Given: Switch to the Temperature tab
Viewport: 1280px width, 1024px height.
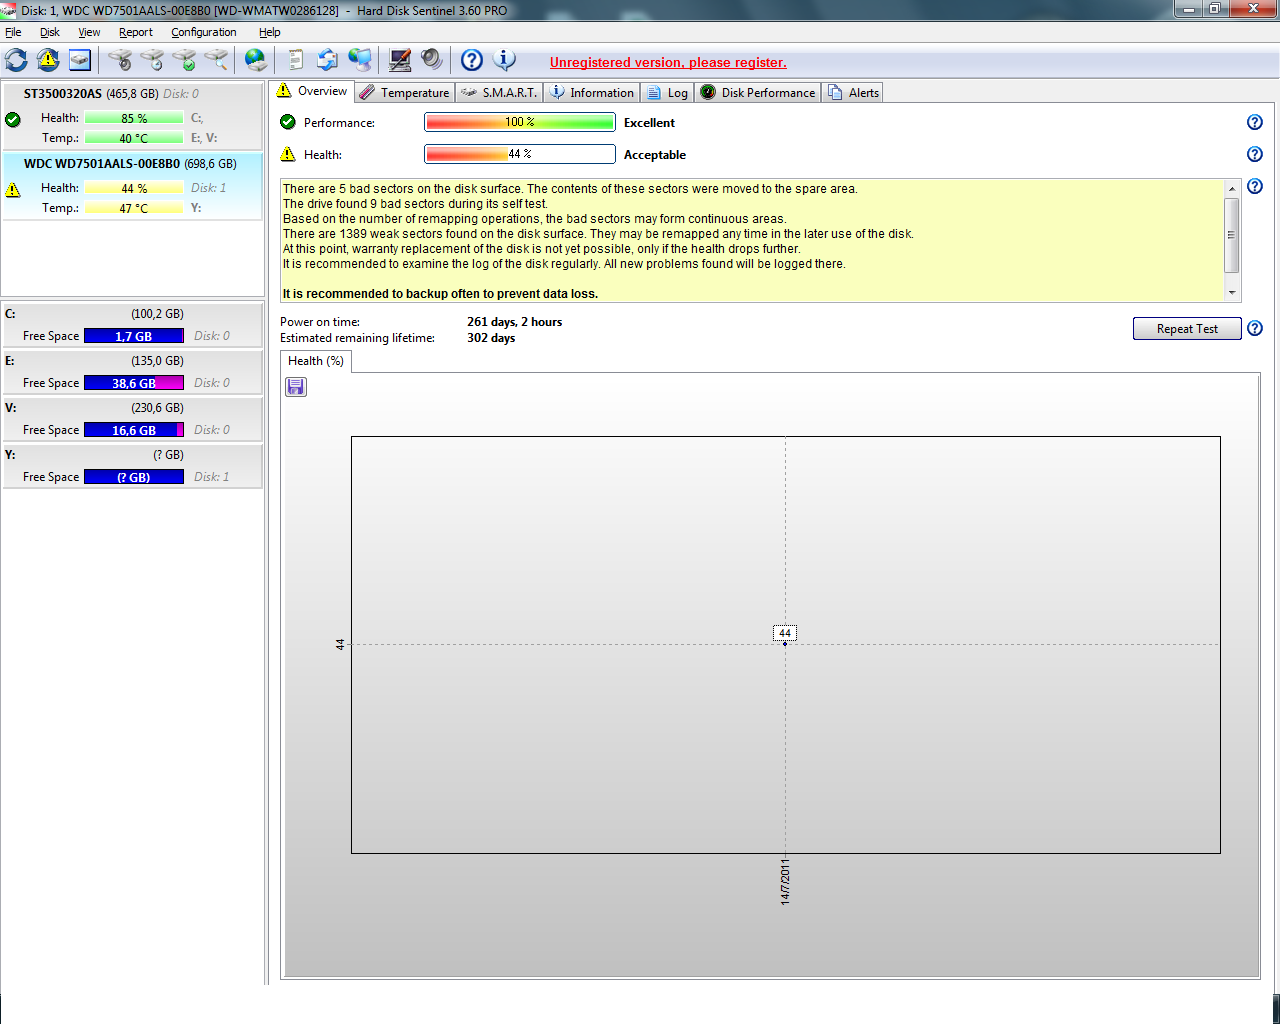Looking at the screenshot, I should click(405, 93).
